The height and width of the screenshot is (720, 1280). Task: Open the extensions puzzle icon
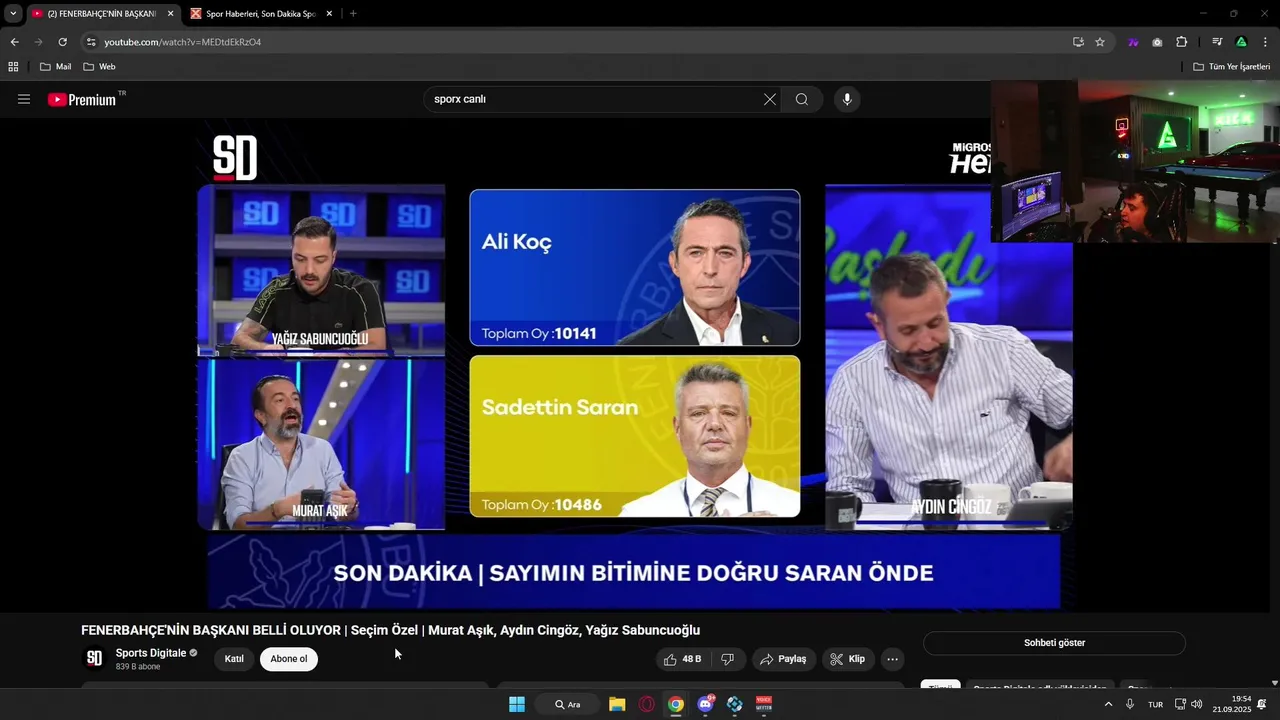(x=1182, y=42)
